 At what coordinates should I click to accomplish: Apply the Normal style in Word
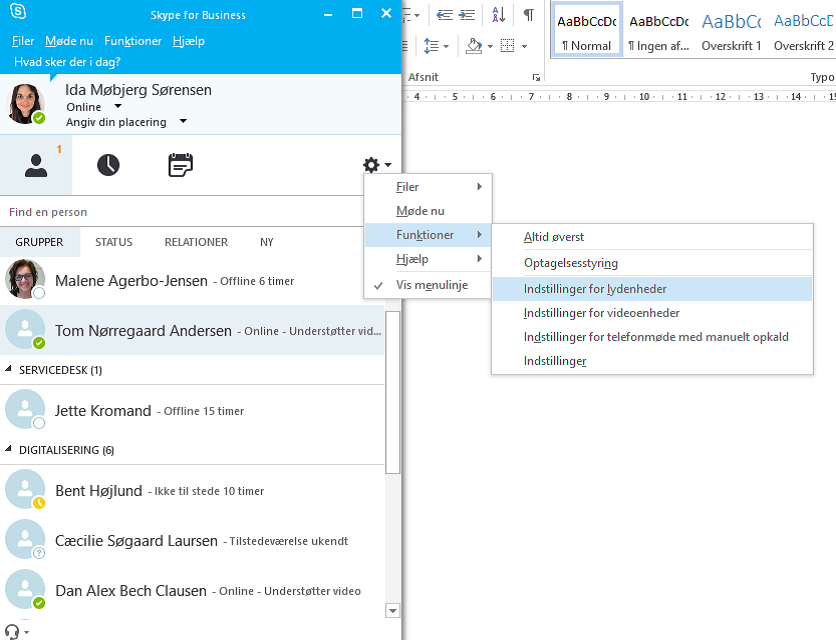(586, 30)
